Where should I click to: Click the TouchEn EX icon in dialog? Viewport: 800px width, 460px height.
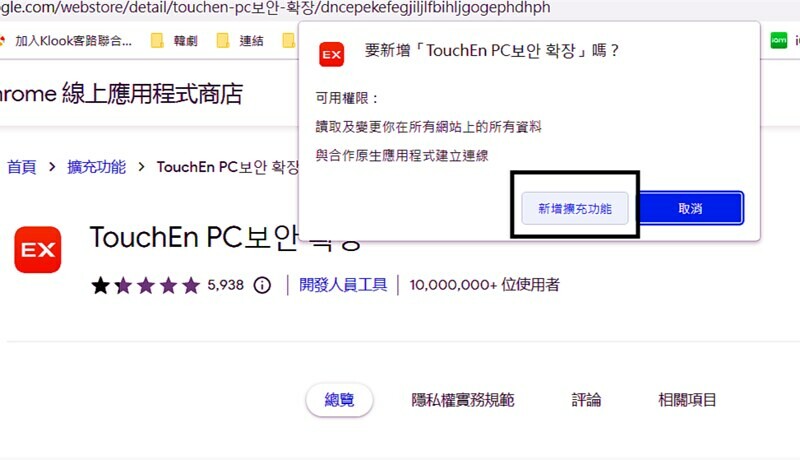click(x=332, y=53)
